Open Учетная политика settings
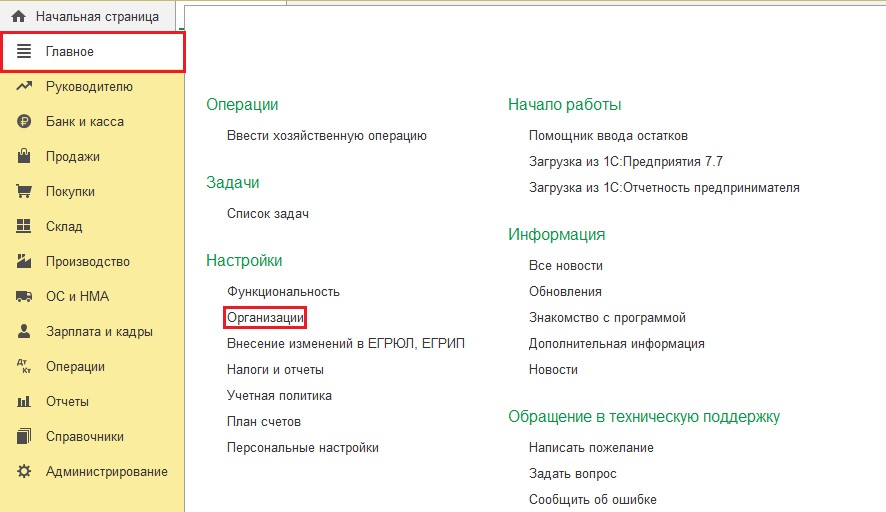Viewport: 886px width, 512px height. (279, 396)
